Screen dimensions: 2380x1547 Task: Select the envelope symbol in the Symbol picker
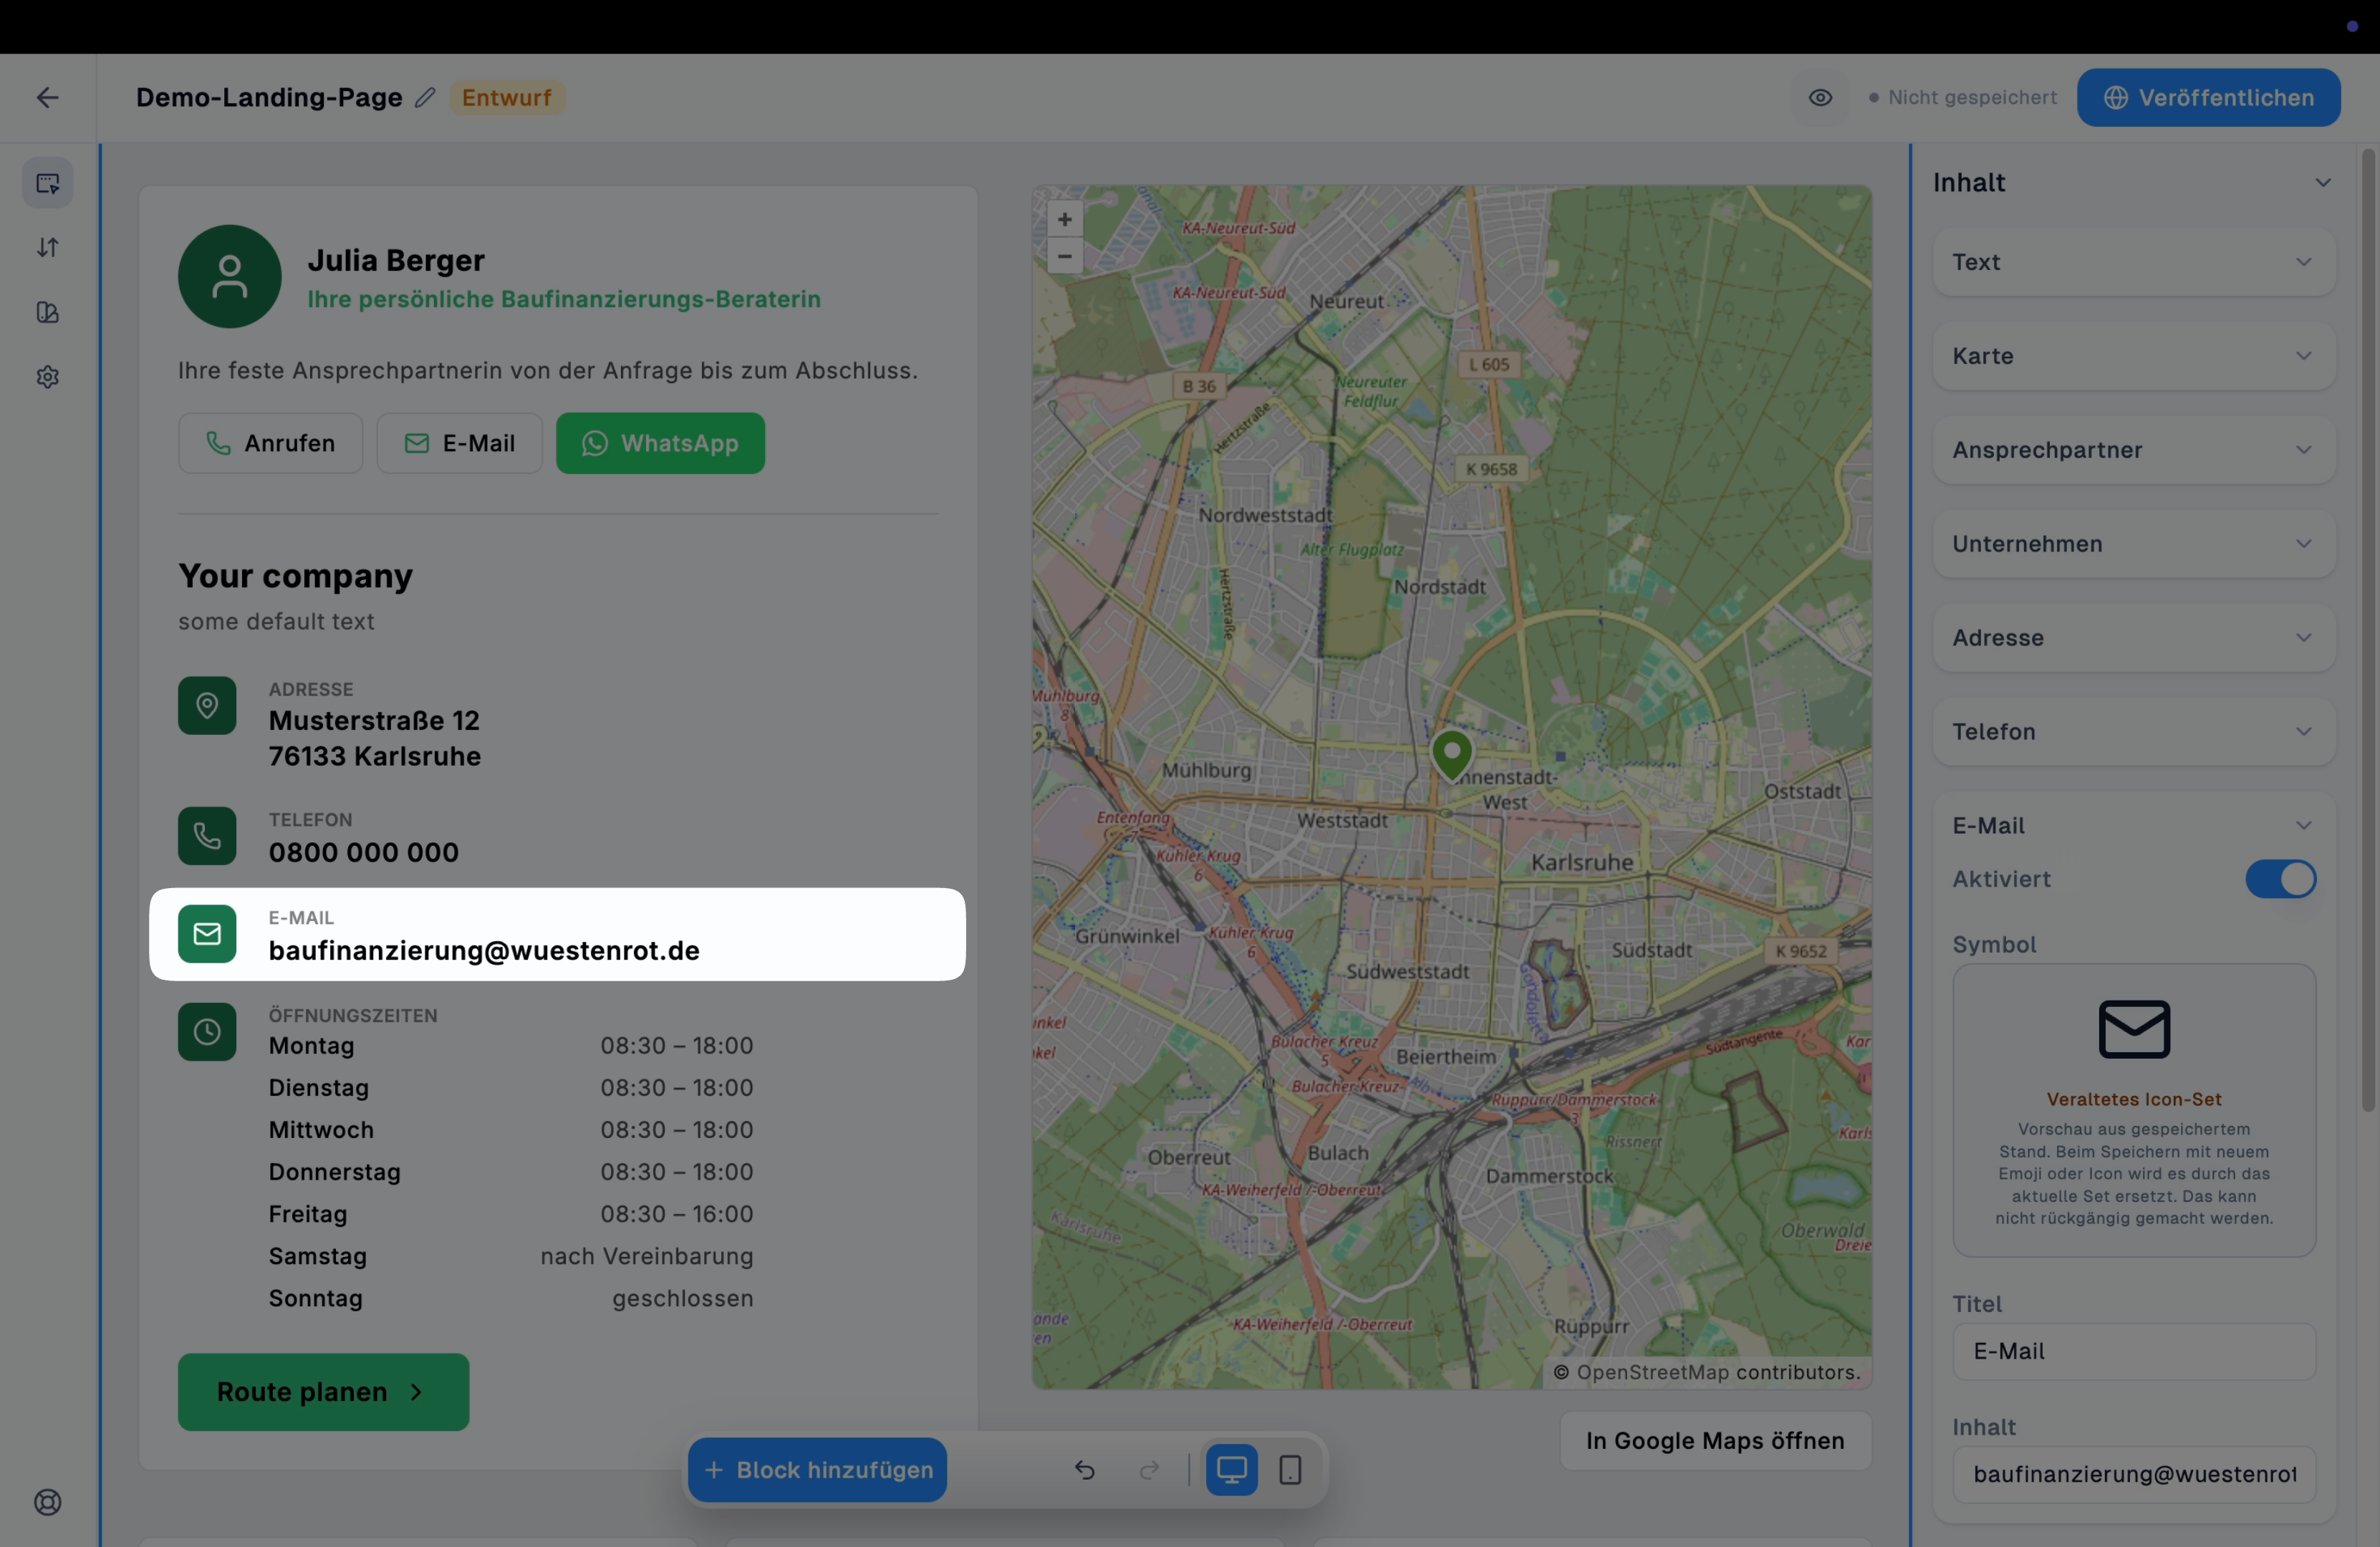pyautogui.click(x=2134, y=1029)
